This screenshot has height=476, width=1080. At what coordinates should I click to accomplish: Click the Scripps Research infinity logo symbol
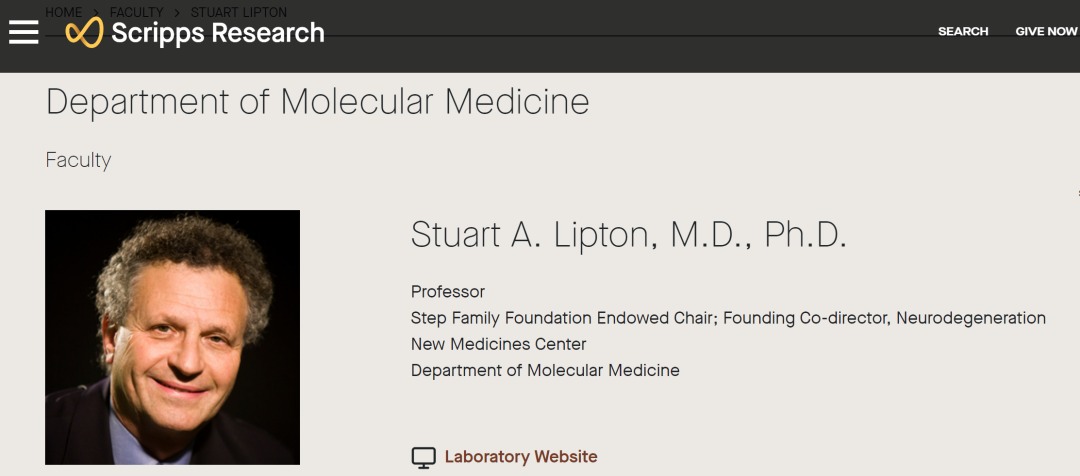84,32
